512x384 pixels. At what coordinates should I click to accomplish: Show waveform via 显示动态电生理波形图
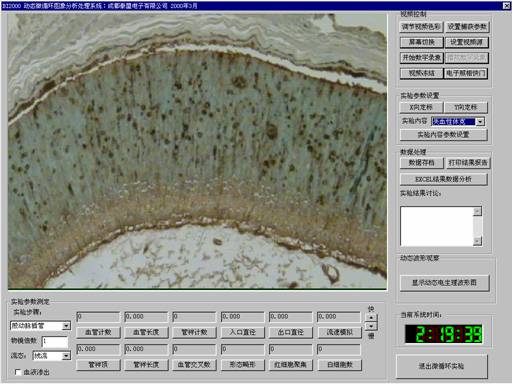click(x=444, y=283)
